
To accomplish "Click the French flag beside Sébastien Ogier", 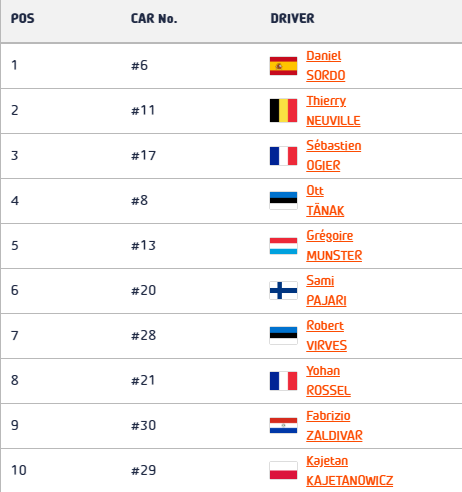I will coord(283,156).
